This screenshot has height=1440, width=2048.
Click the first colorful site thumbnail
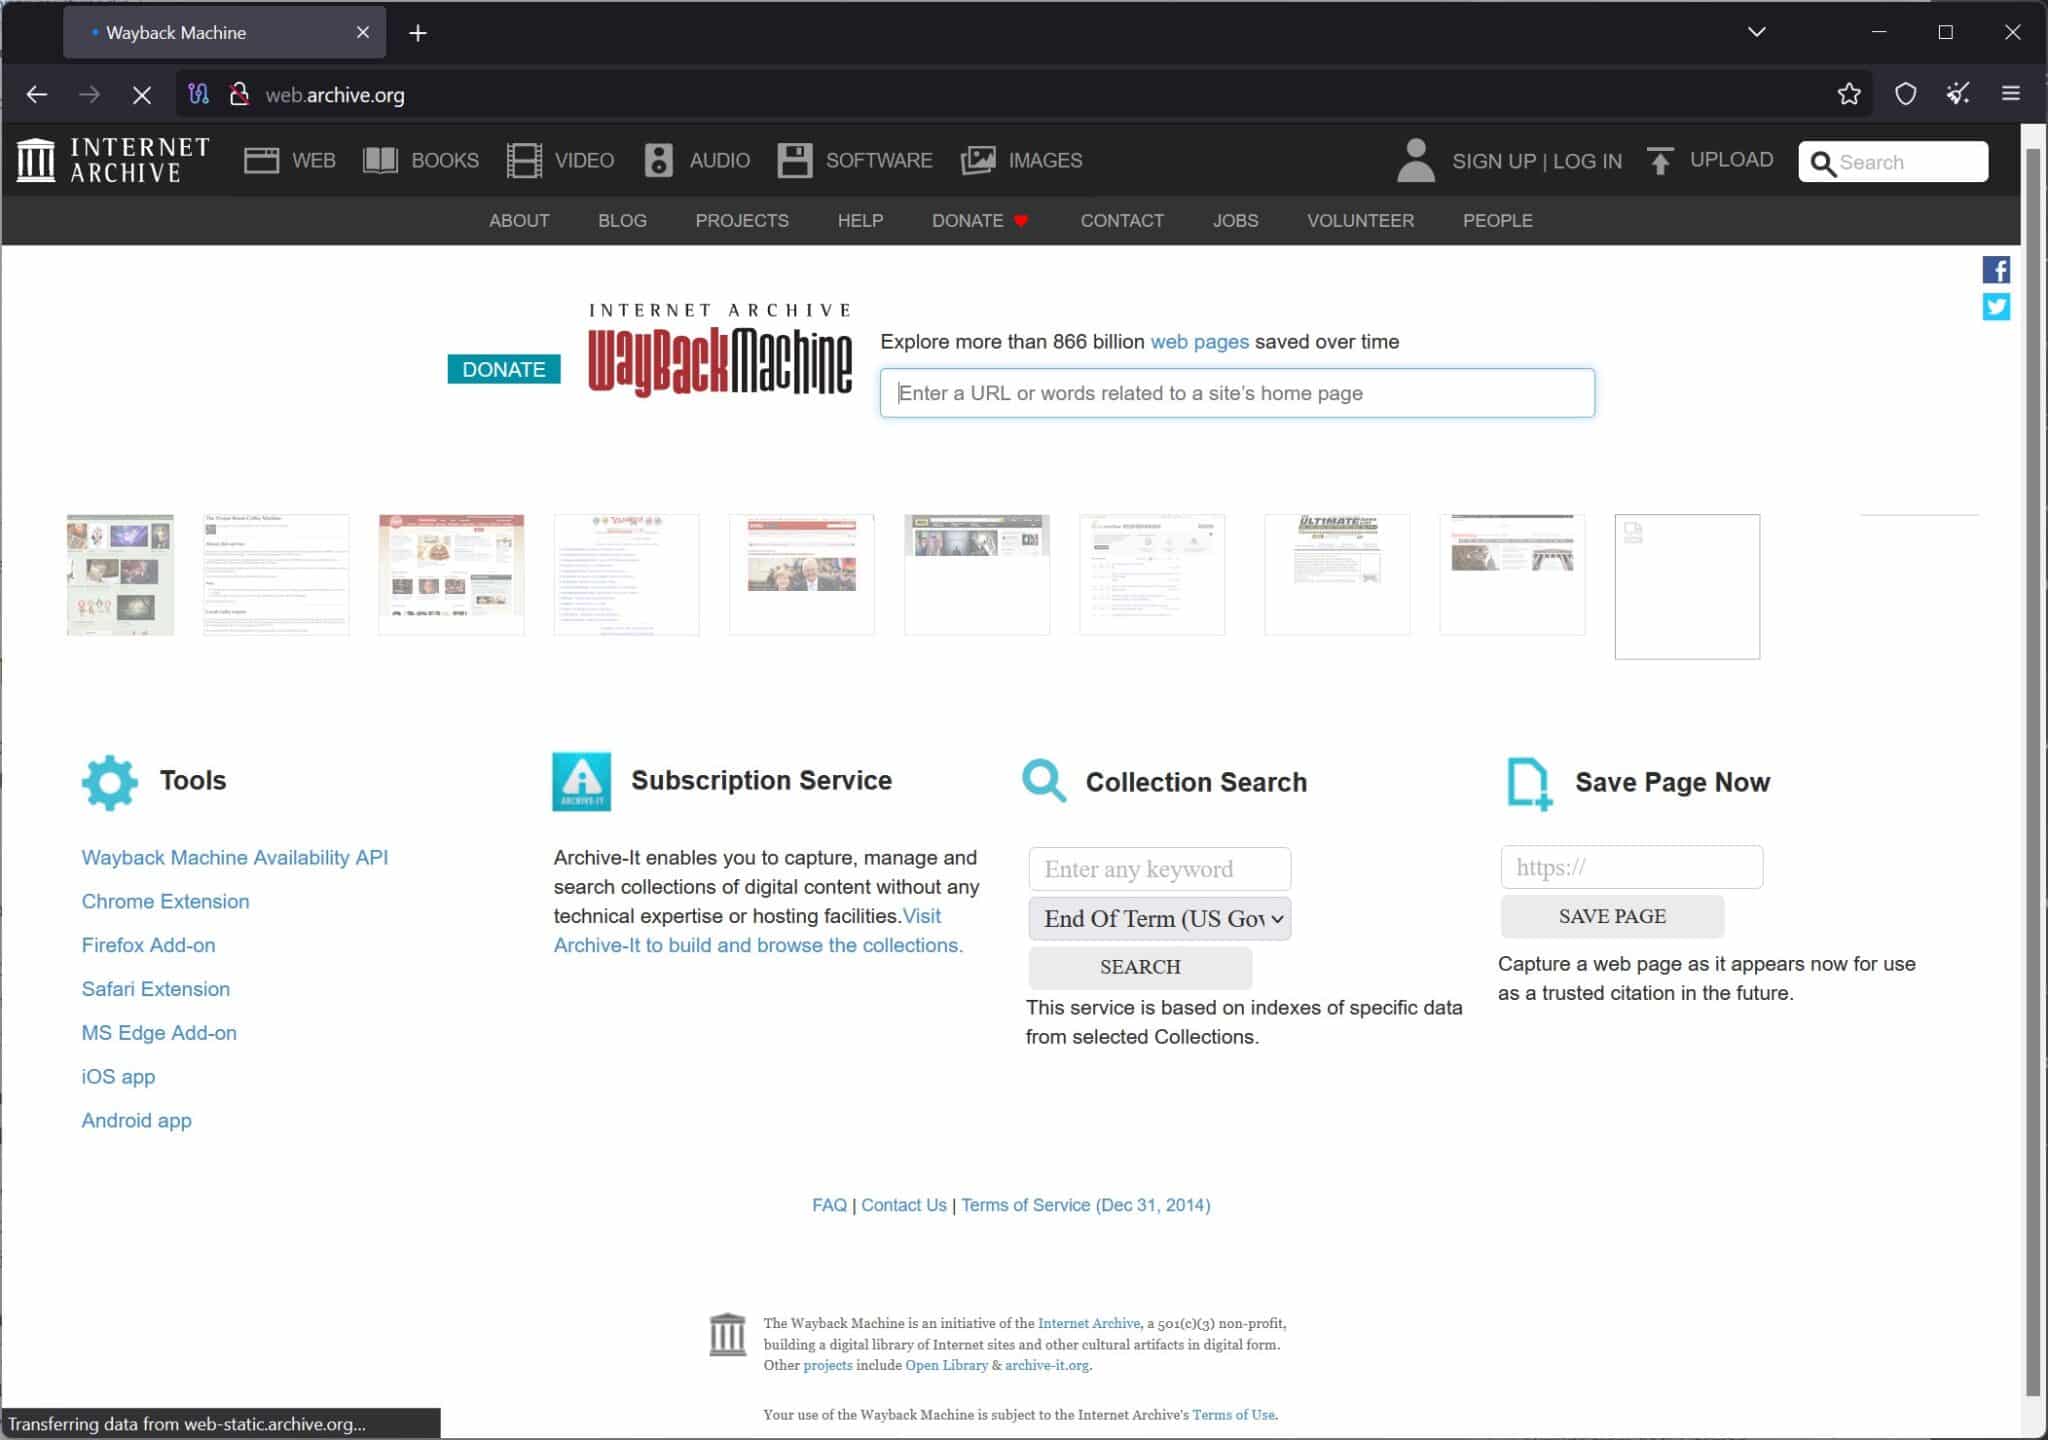click(x=120, y=575)
